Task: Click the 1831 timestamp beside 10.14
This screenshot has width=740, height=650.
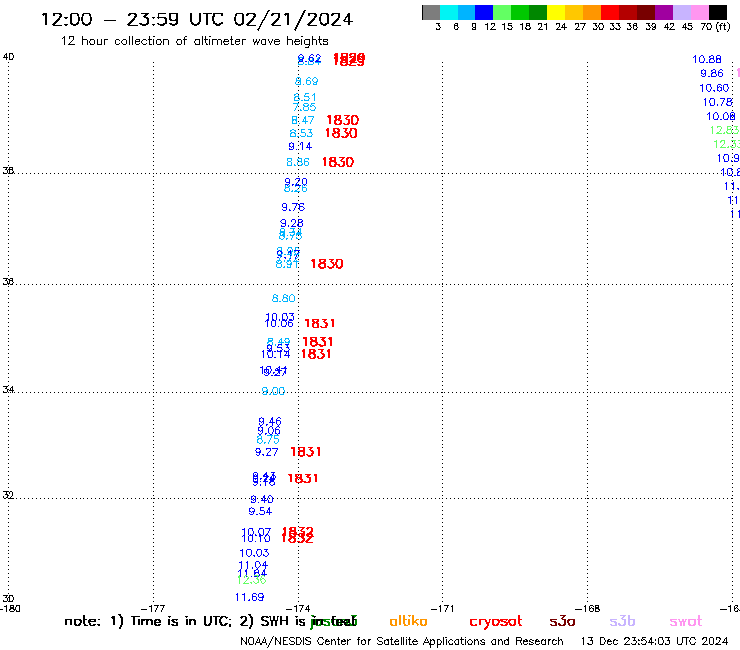Action: click(x=316, y=354)
